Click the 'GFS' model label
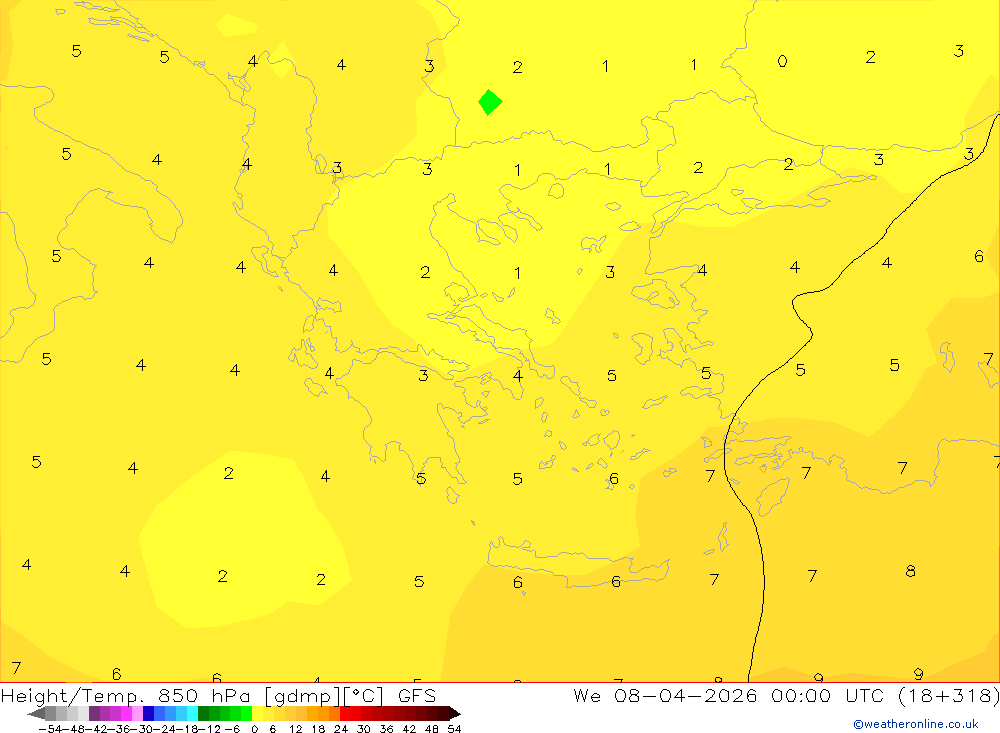 (x=417, y=695)
